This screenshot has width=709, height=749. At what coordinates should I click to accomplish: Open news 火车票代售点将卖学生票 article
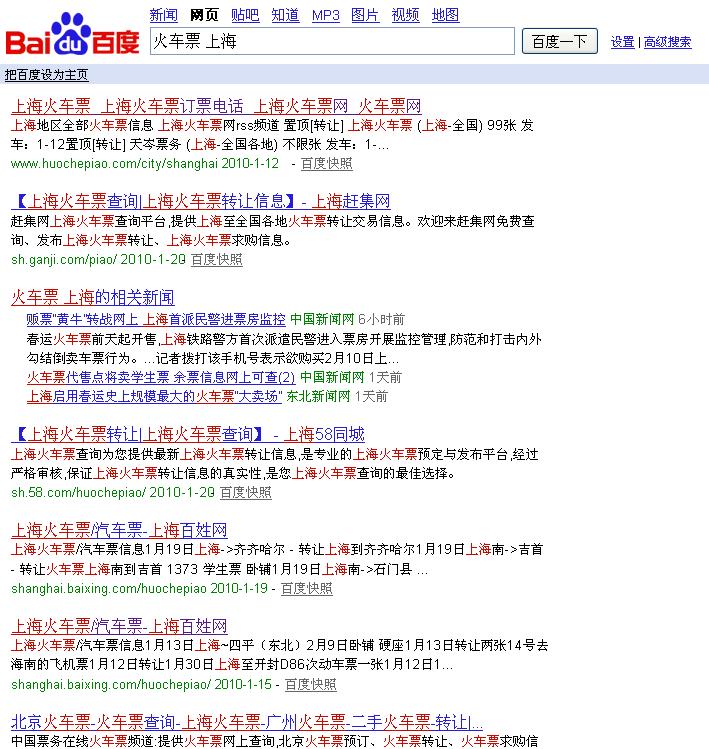pos(161,377)
